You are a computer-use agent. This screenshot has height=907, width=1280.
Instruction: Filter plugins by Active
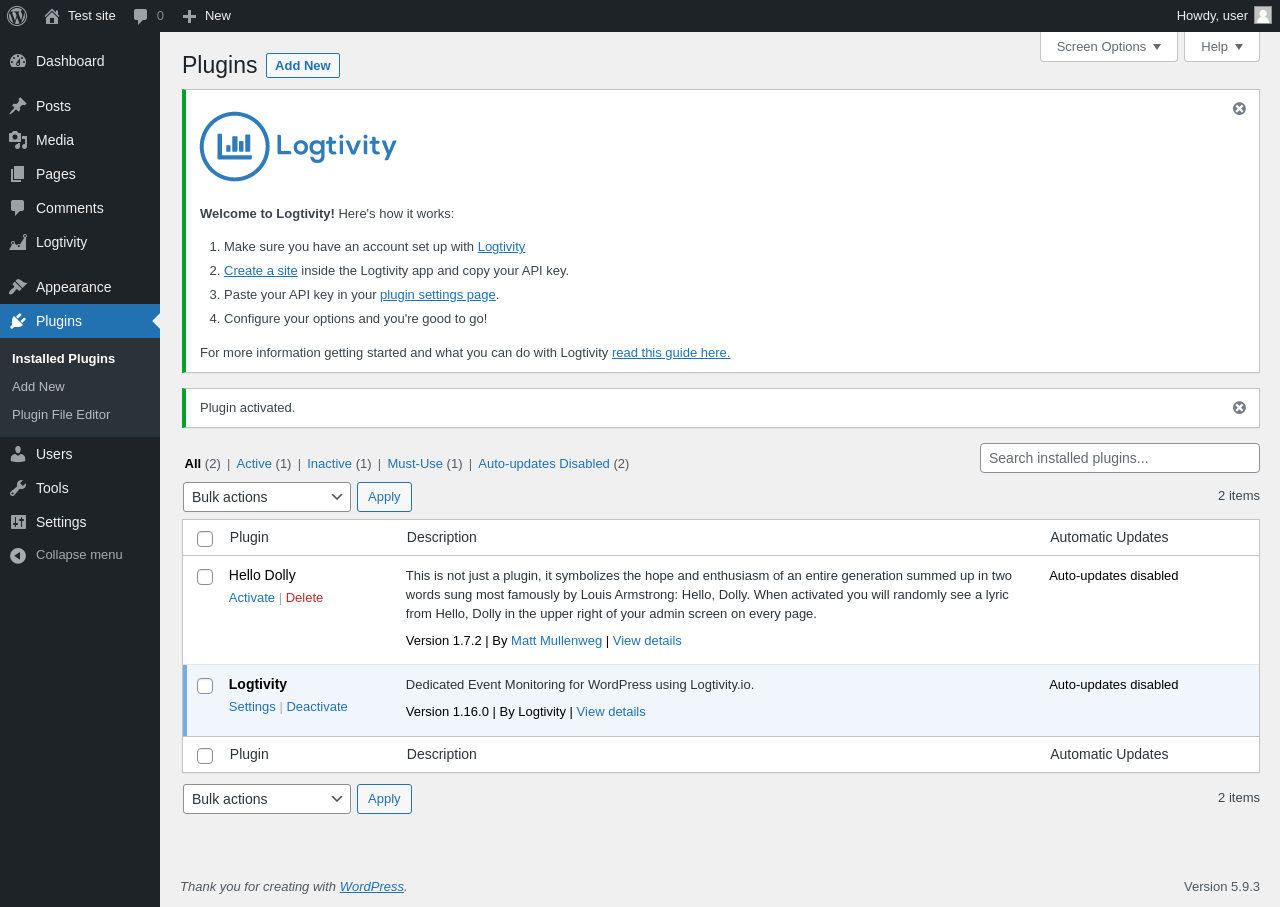(254, 463)
